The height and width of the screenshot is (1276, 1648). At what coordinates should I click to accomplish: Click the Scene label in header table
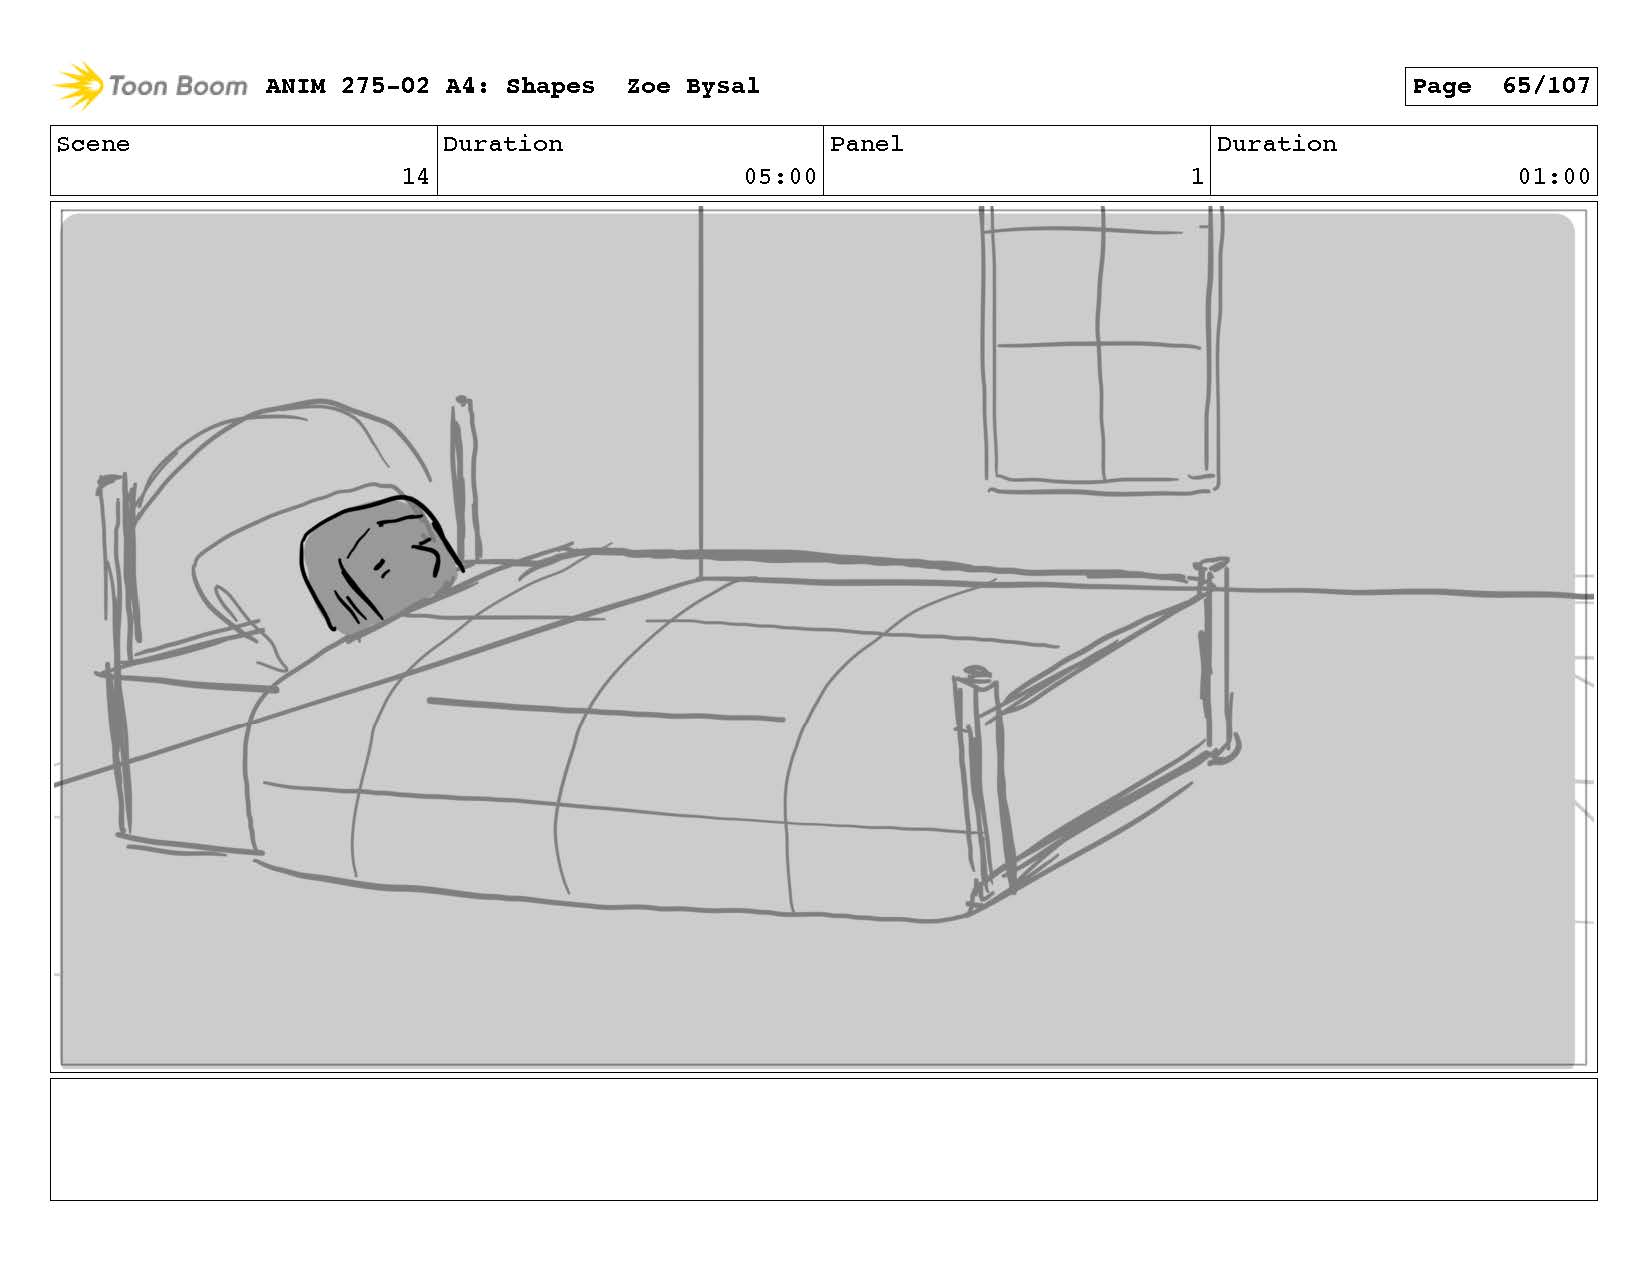[93, 144]
